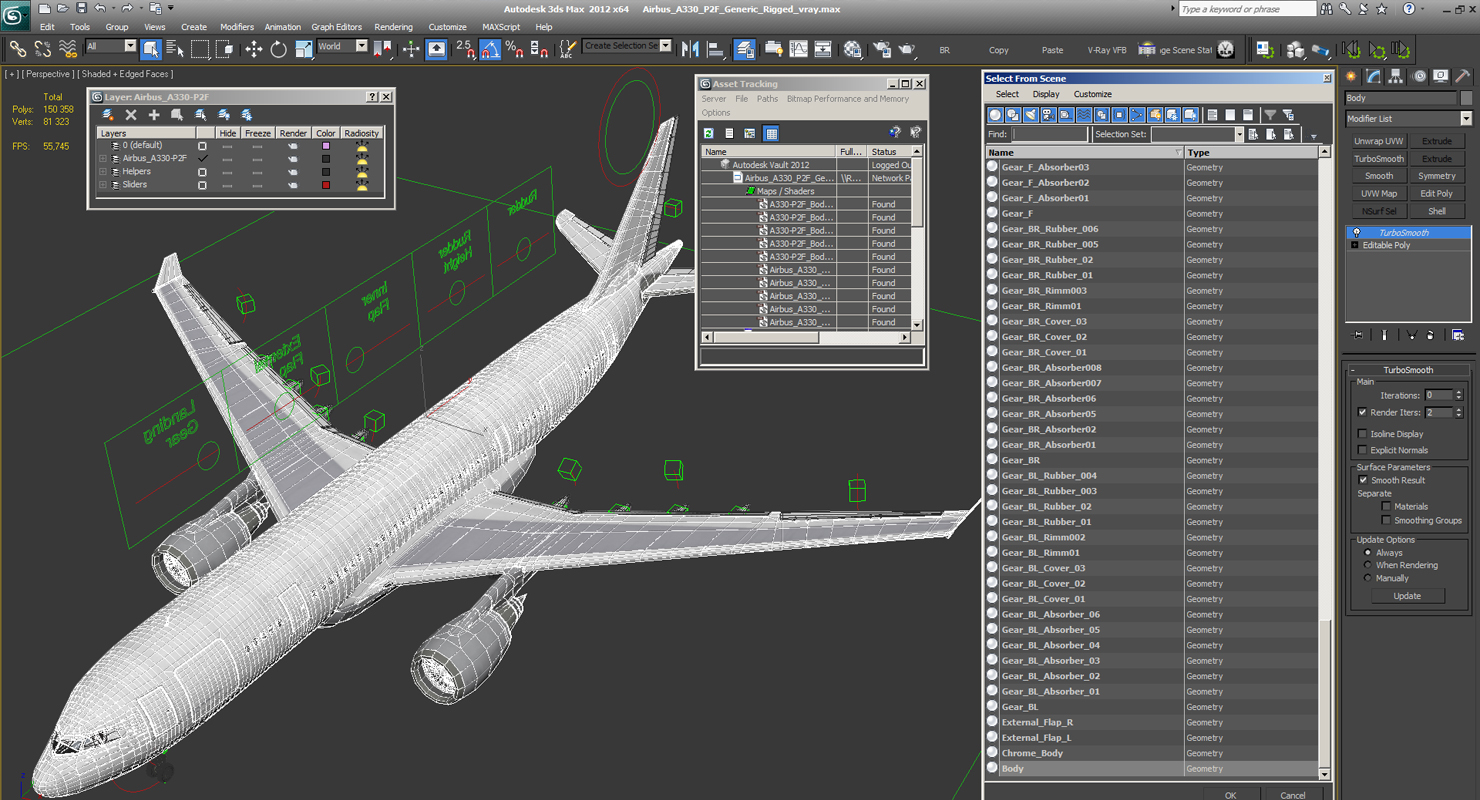Toggle the Angle Snap icon
Screen dimensions: 1480x800
[490, 49]
